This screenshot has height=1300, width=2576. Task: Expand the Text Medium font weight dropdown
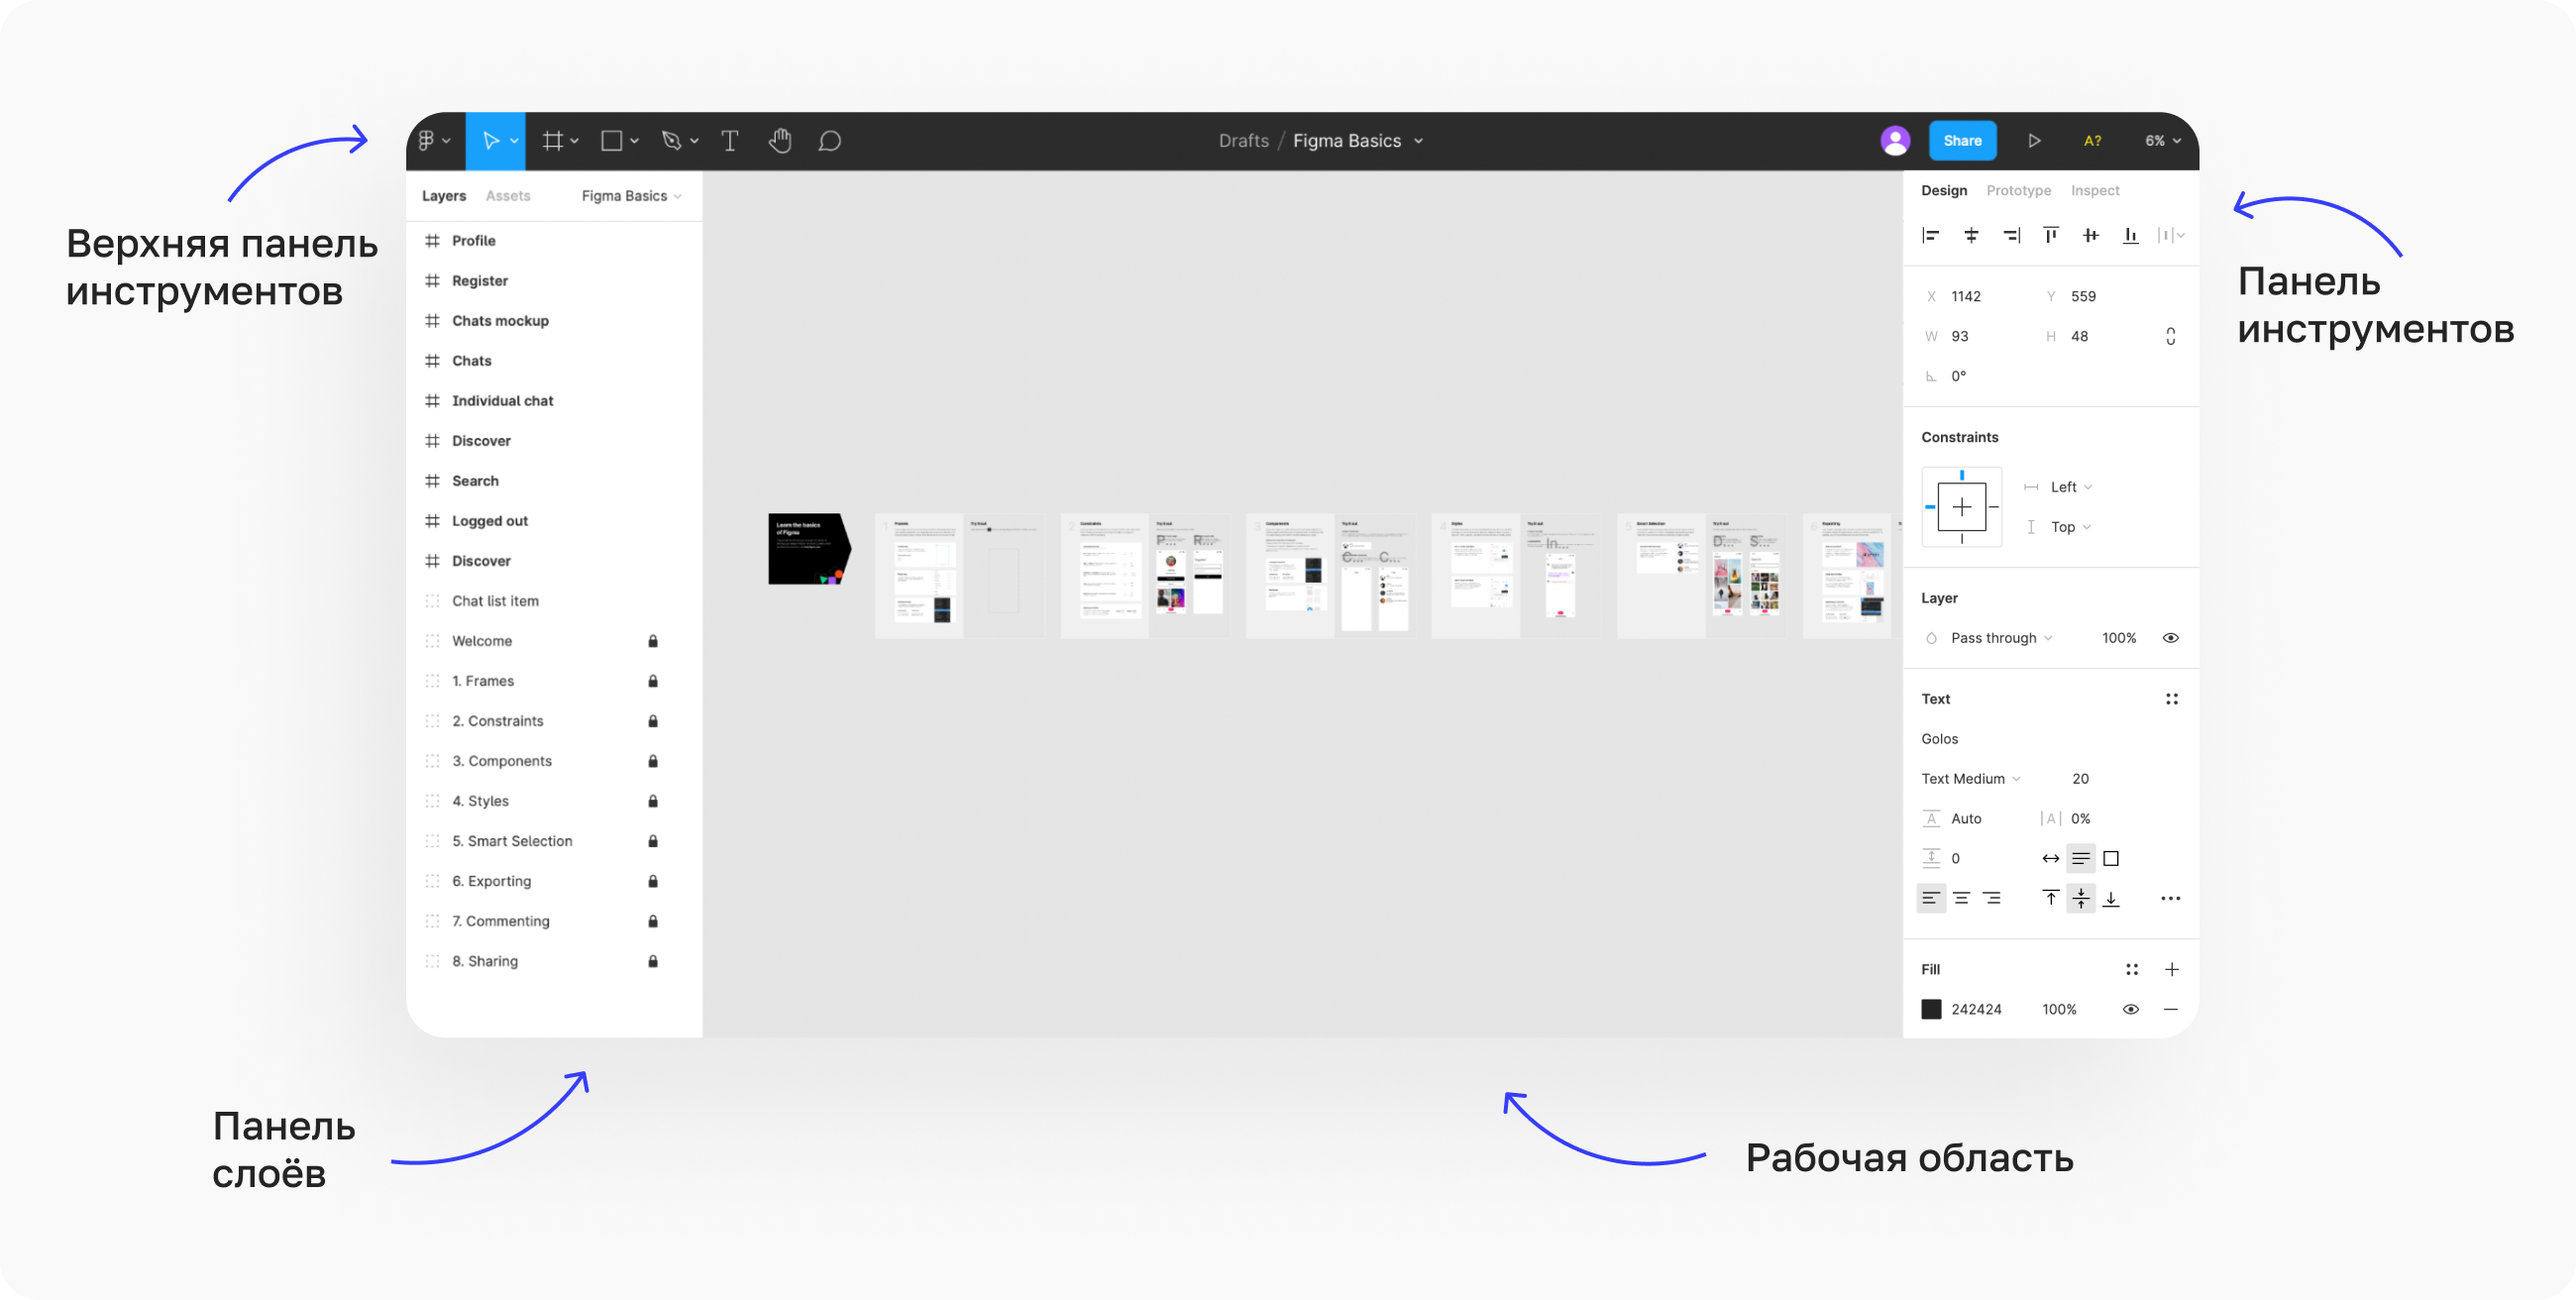coord(1970,778)
